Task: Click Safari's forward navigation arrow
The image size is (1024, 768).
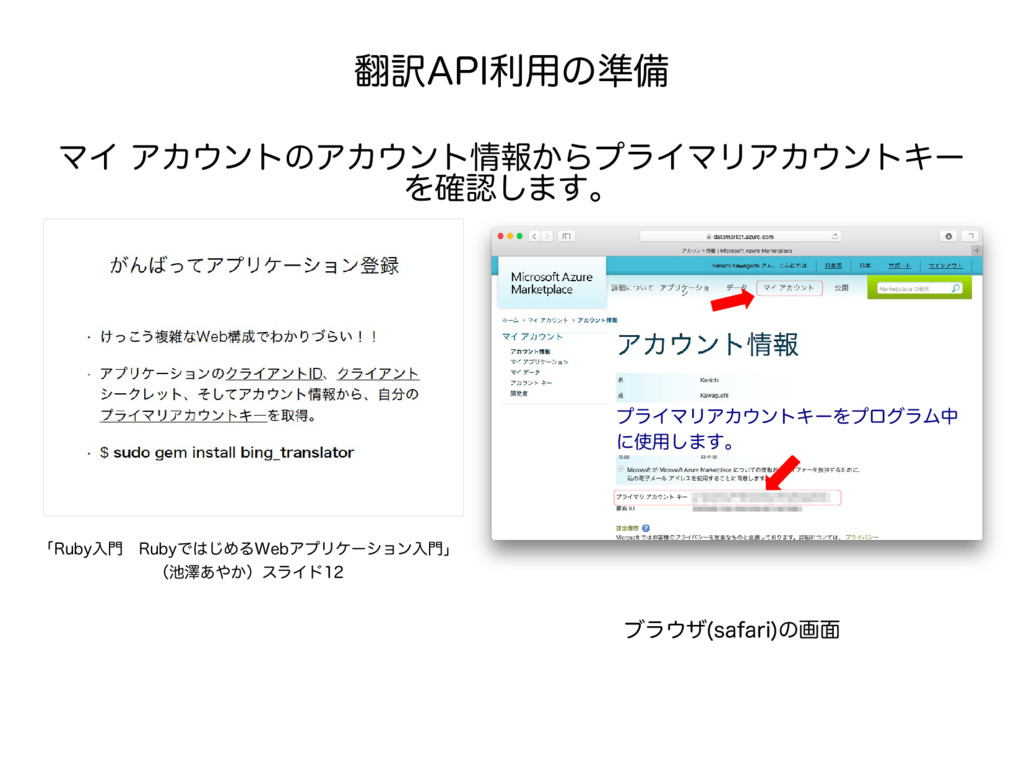Action: pos(547,236)
